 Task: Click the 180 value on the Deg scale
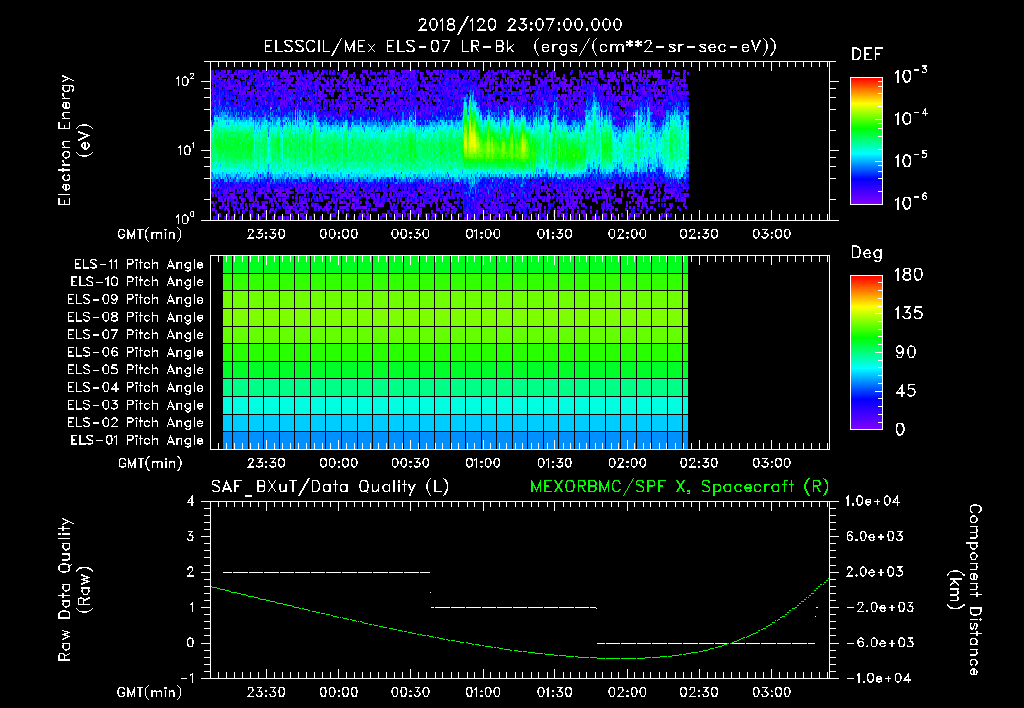tap(909, 275)
